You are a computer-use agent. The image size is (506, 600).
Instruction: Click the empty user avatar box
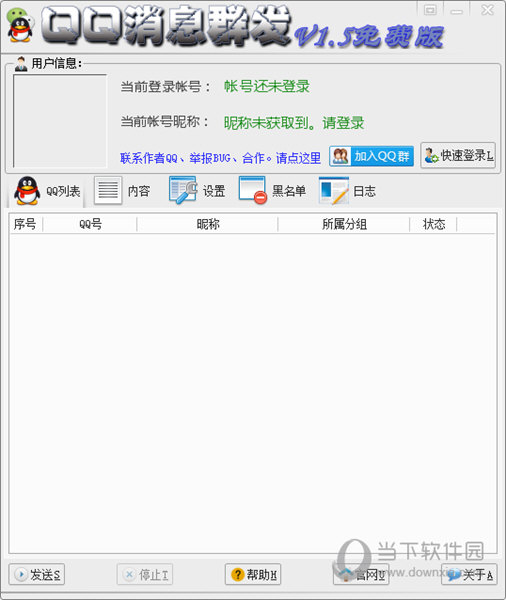pyautogui.click(x=60, y=121)
